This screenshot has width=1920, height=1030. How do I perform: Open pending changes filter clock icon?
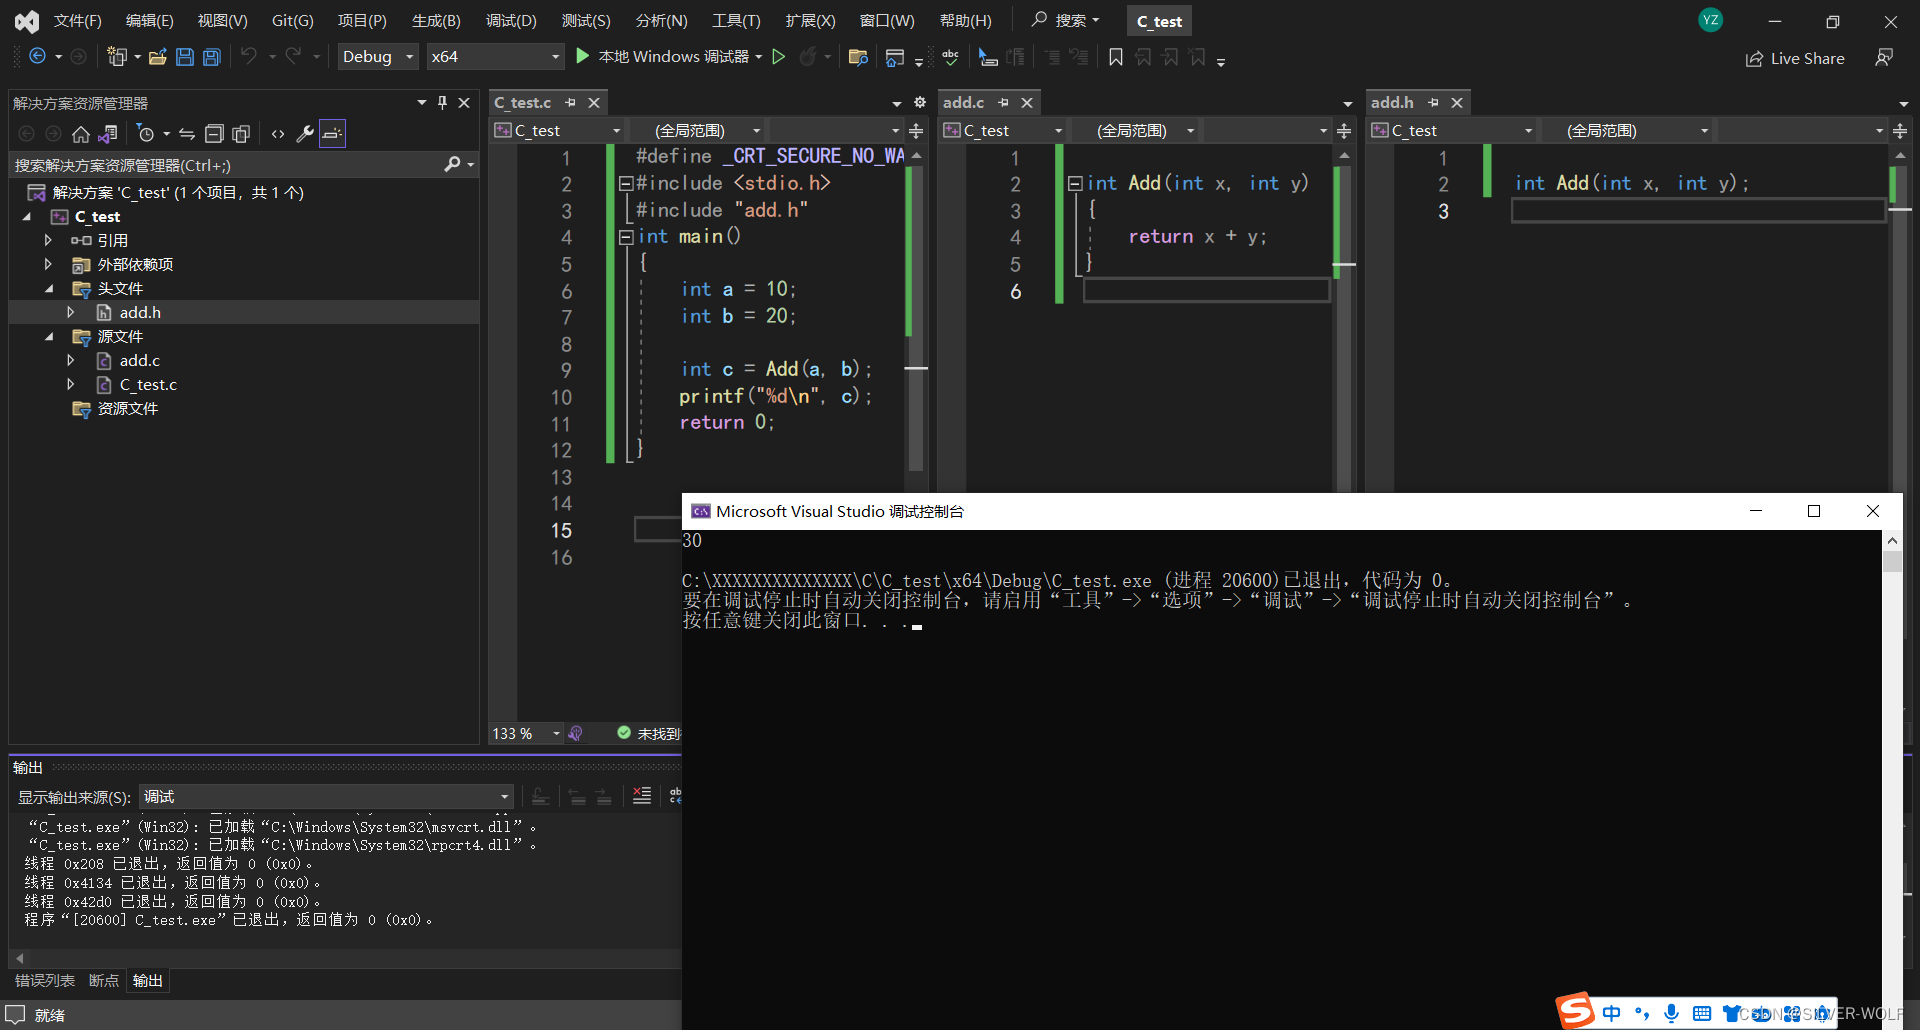pyautogui.click(x=146, y=134)
